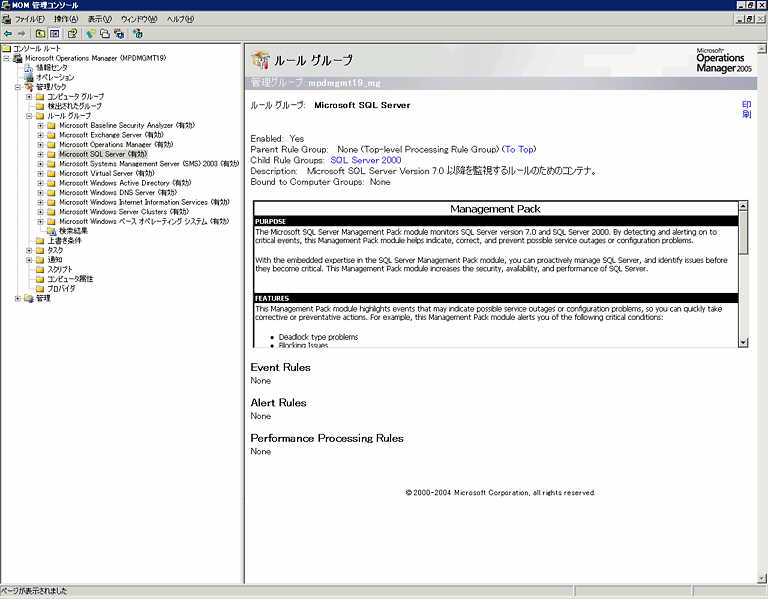The height and width of the screenshot is (599, 768).
Task: Expand Microsoft SQL Server (有効) node
Action: (41, 154)
